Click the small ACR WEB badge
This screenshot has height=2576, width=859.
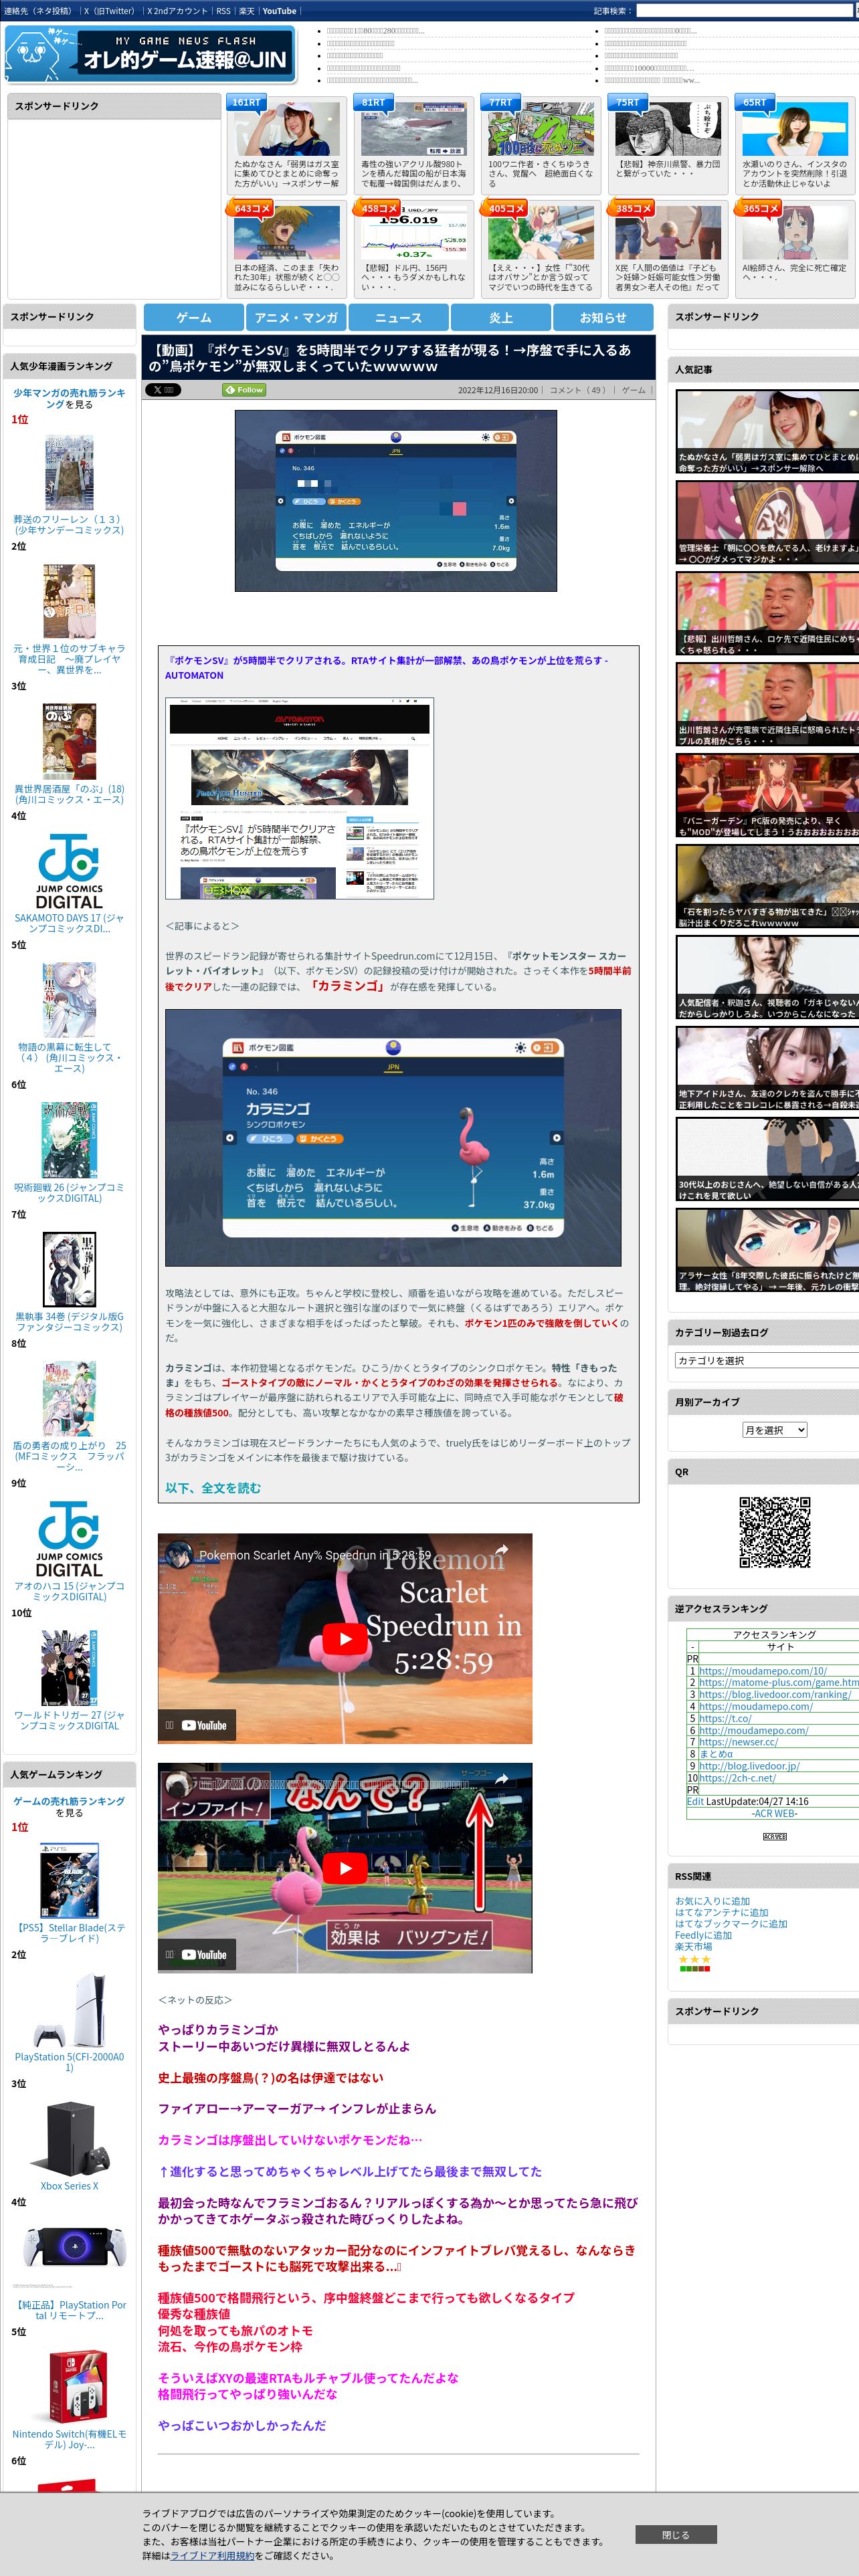pyautogui.click(x=774, y=1837)
